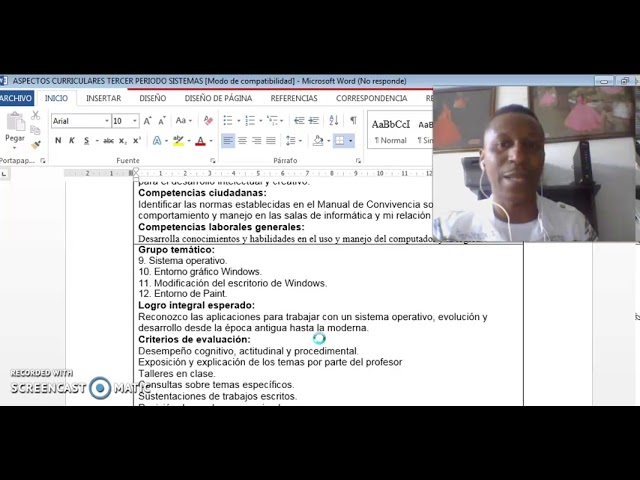Open highlight color dropdown arrow

tap(189, 141)
